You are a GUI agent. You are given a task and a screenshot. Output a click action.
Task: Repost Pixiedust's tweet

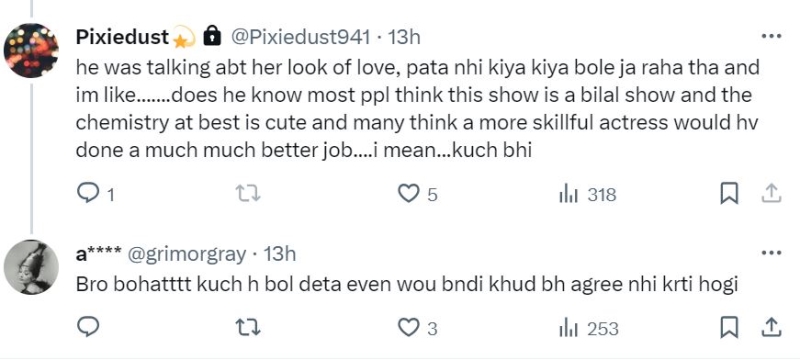[248, 194]
